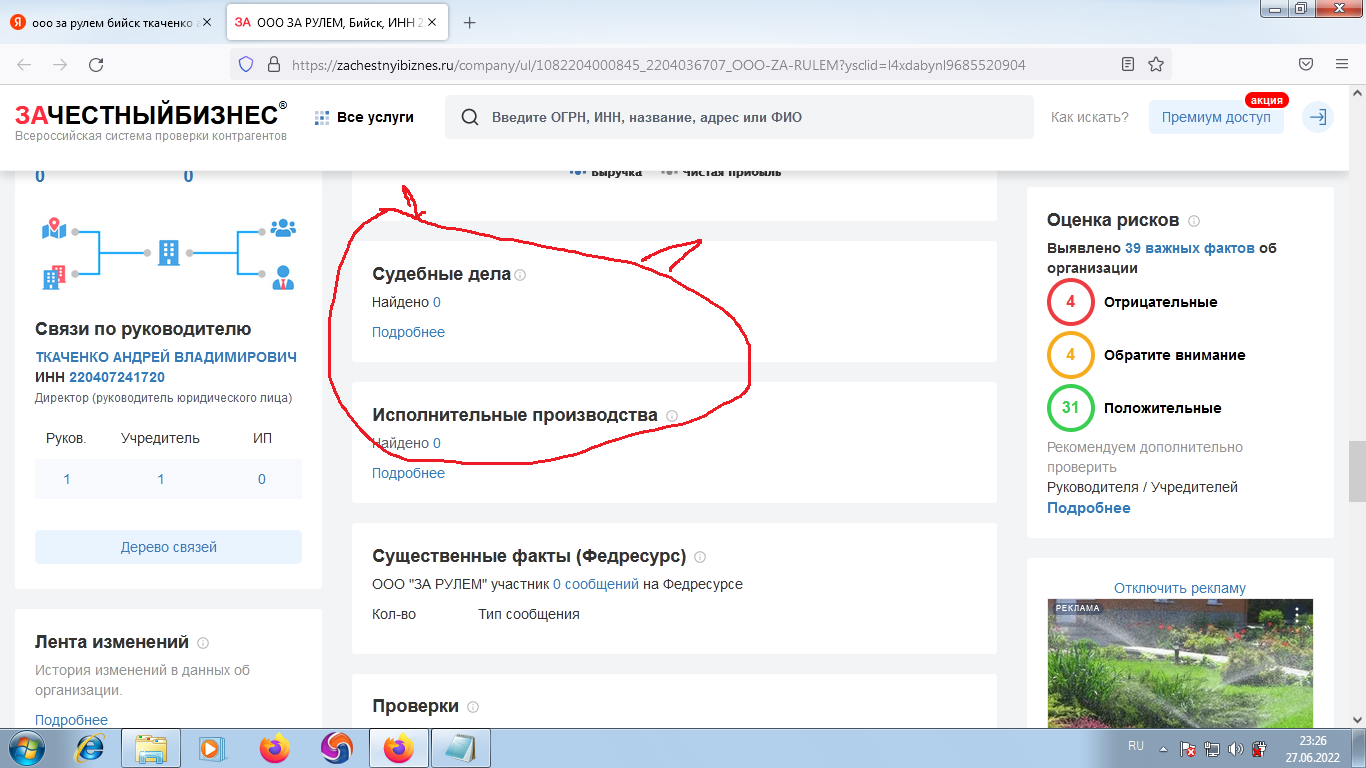Open the "Все услуги" services grid icon
Image resolution: width=1366 pixels, height=768 pixels.
tap(320, 117)
